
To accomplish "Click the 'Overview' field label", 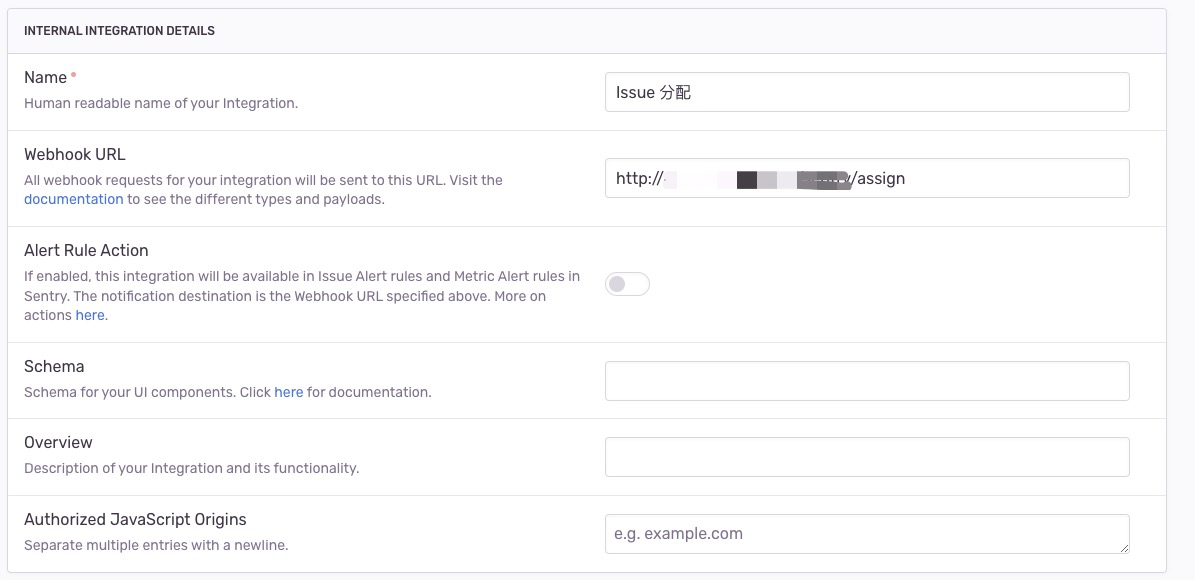I will 58,443.
